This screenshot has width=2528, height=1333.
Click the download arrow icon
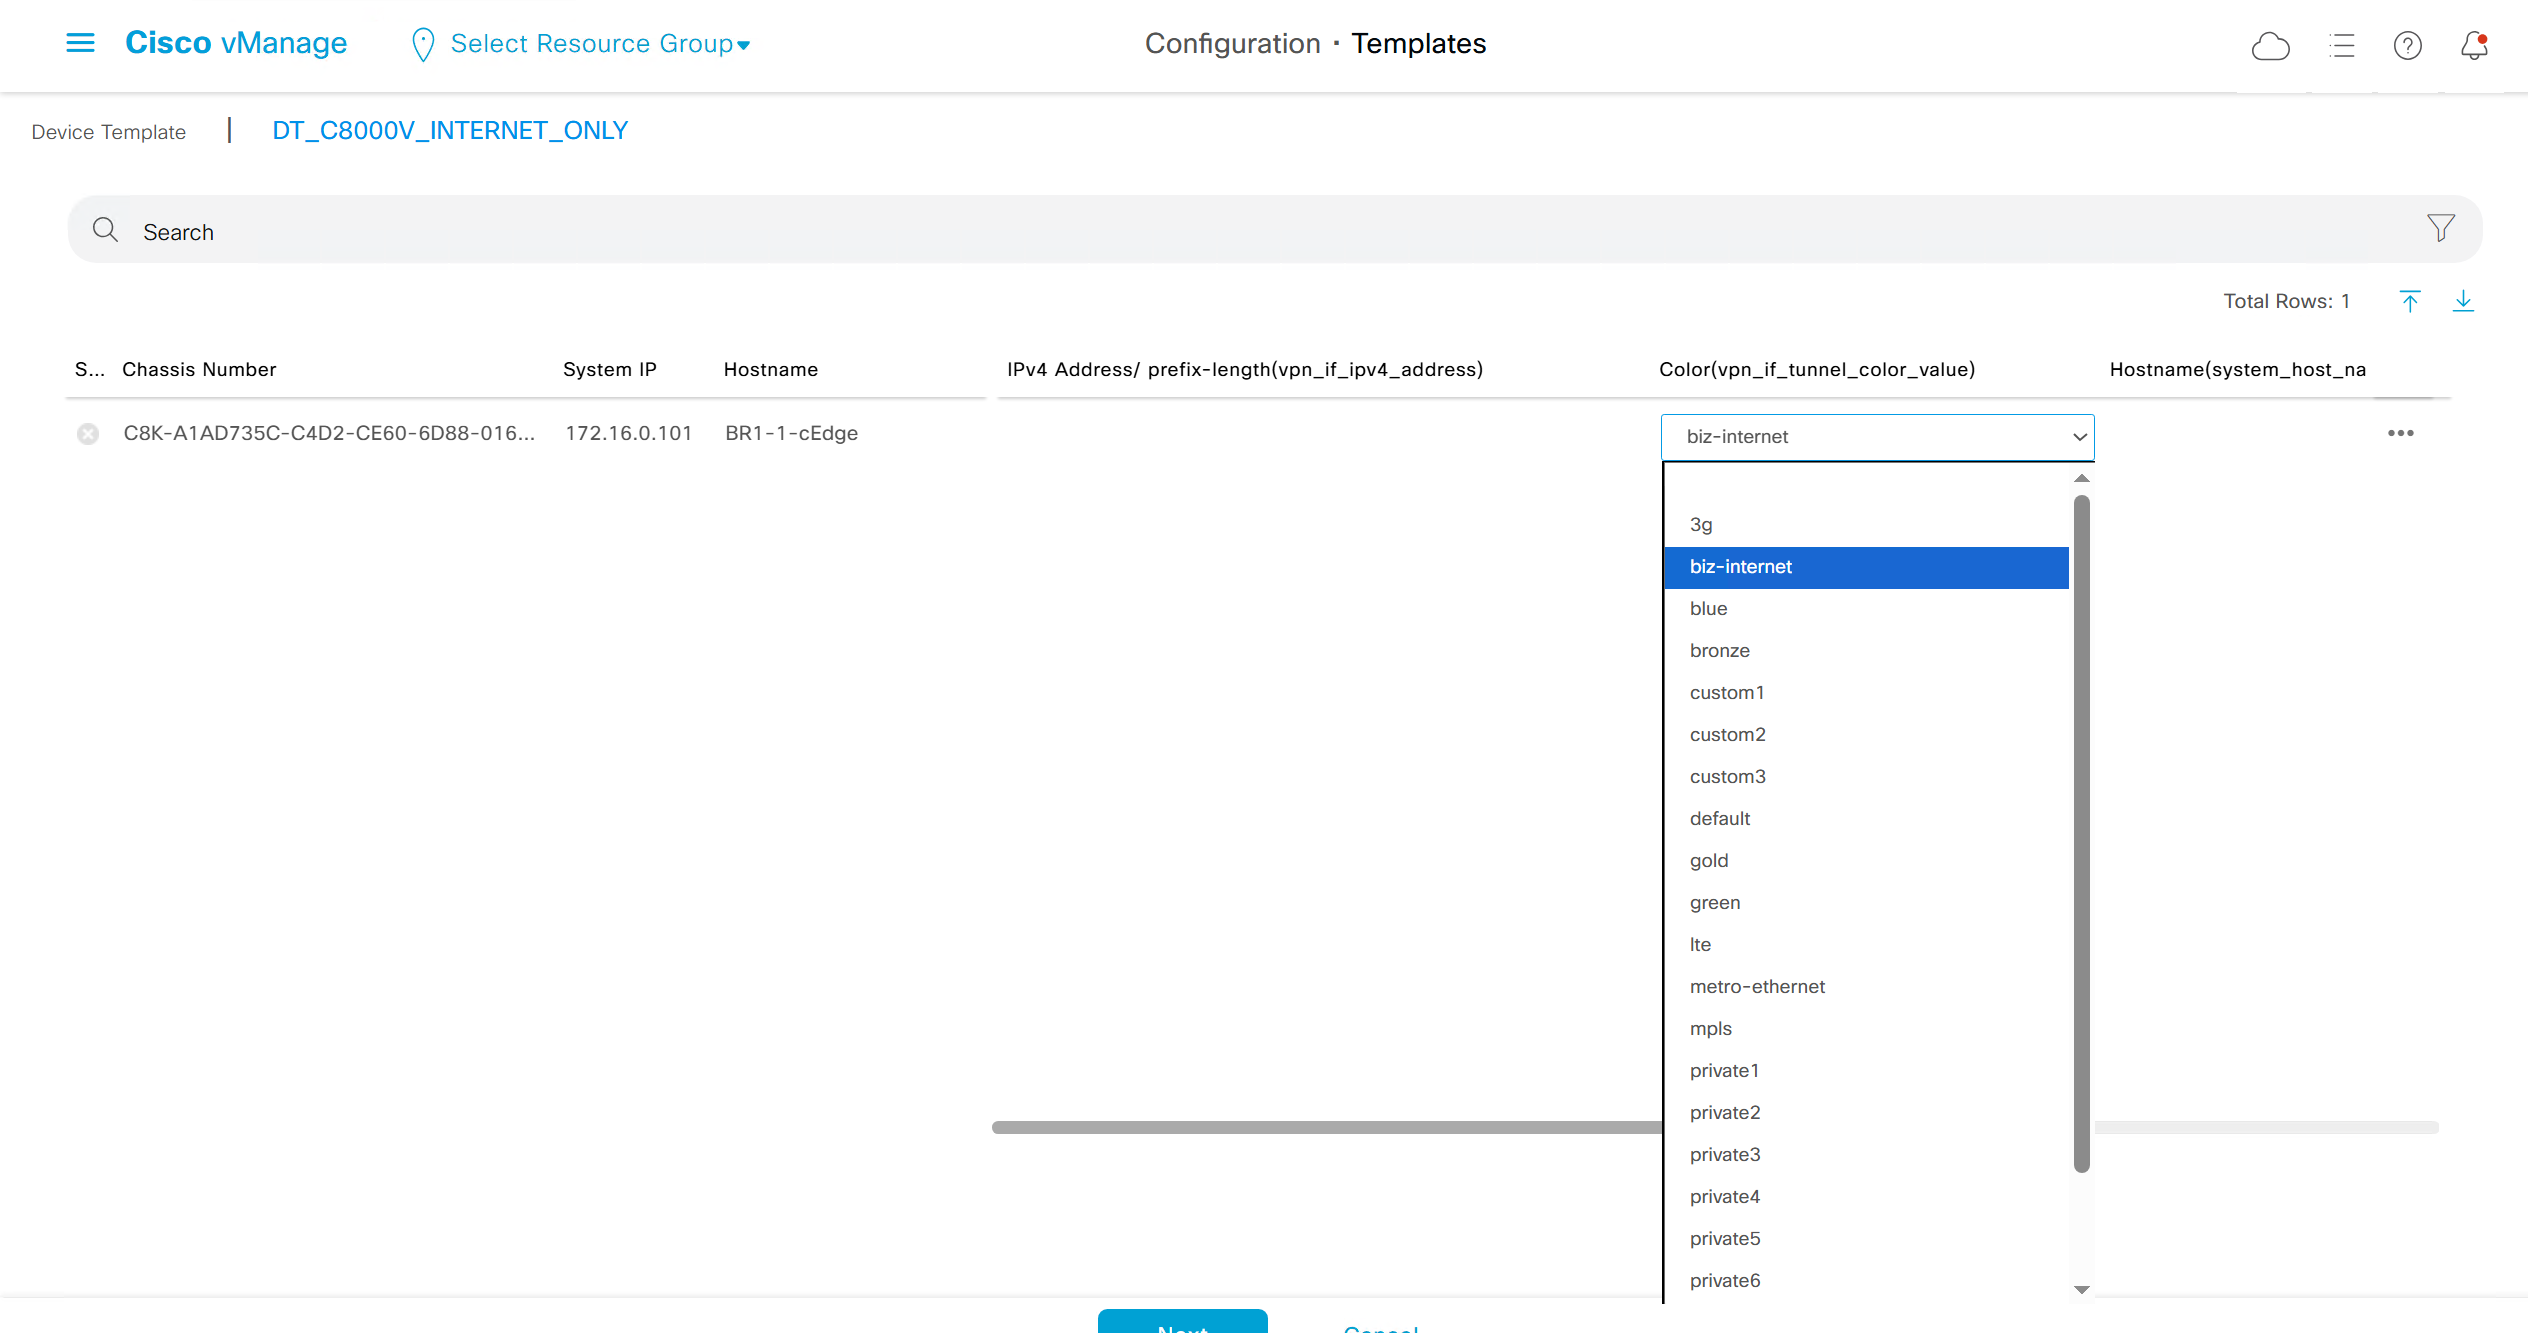[x=2463, y=301]
